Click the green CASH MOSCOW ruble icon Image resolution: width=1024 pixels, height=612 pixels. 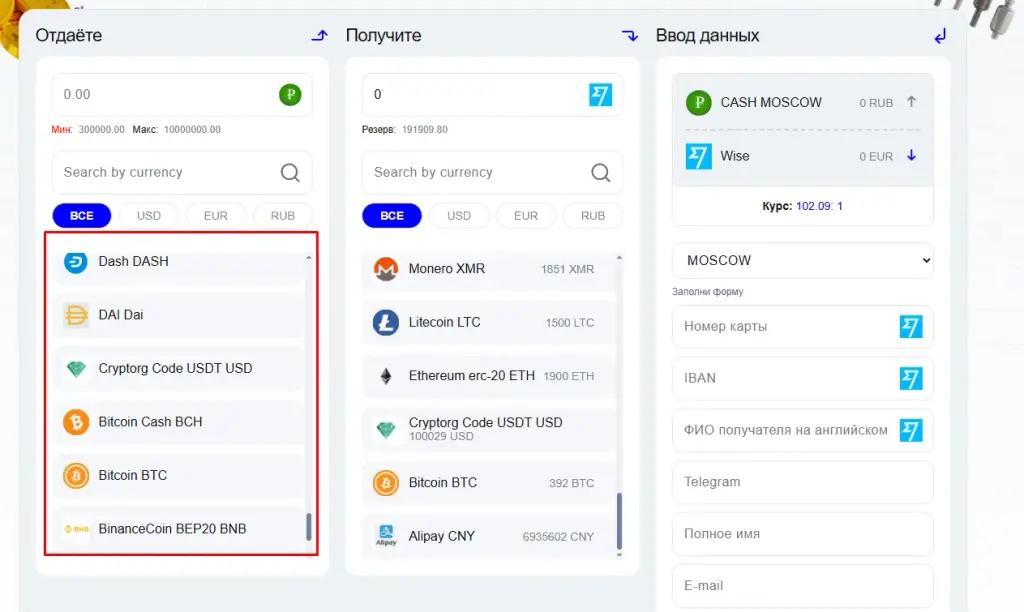pos(699,103)
